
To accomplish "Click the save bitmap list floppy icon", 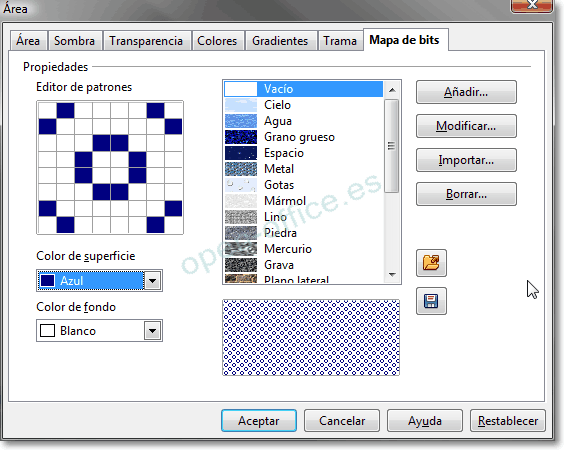I will 431,301.
